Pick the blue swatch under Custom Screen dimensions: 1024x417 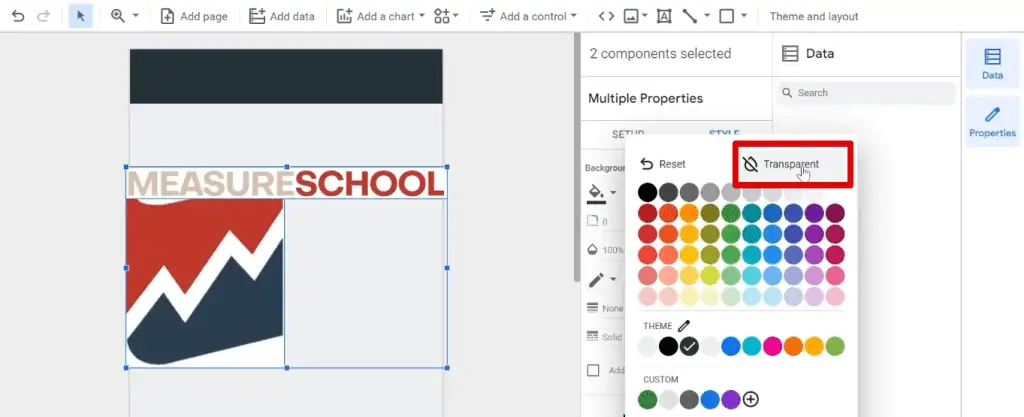pyautogui.click(x=710, y=399)
